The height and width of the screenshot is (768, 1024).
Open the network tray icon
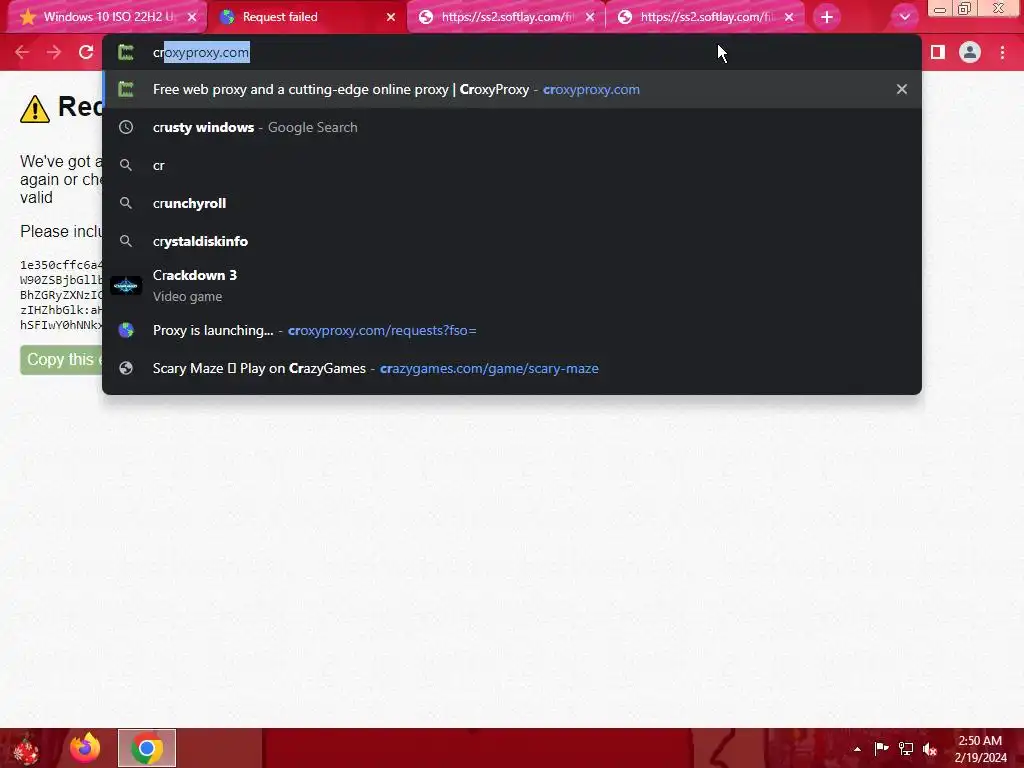(906, 749)
